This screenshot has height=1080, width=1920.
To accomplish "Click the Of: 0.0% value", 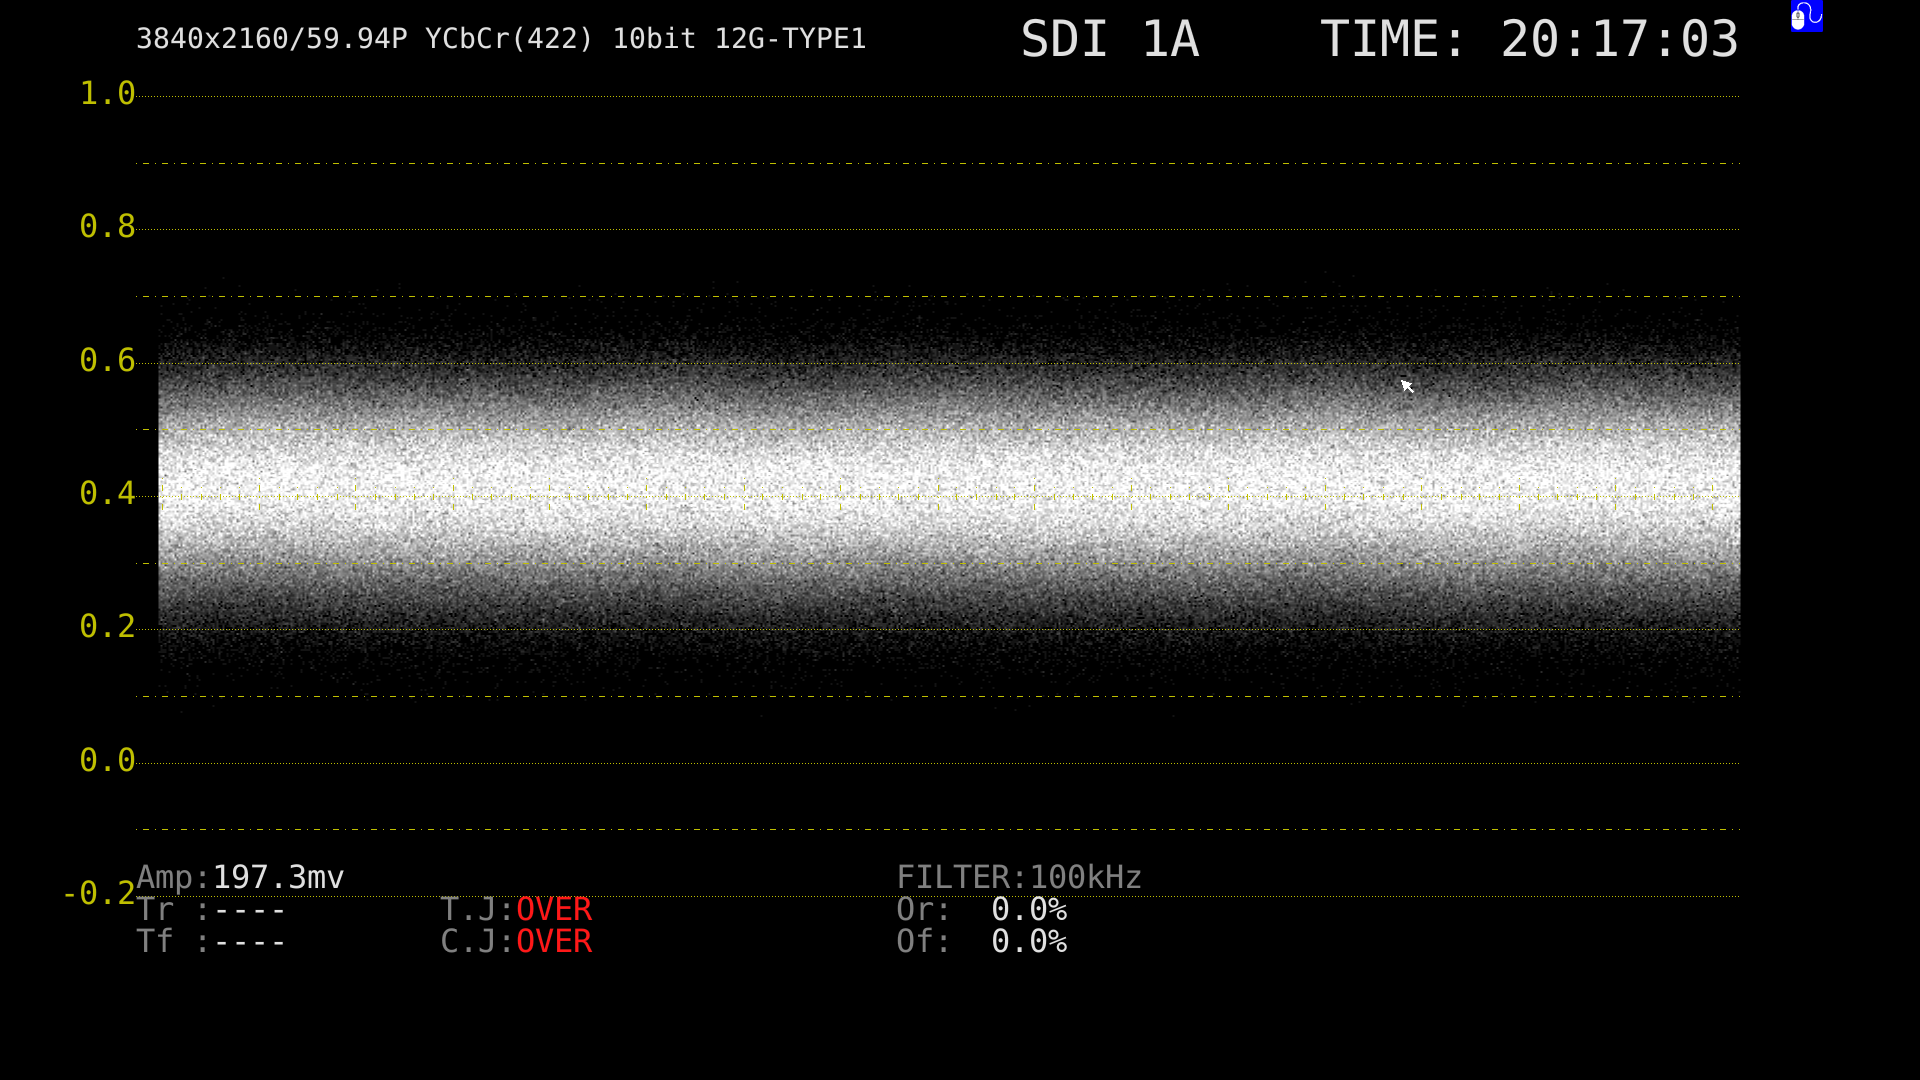I will coord(982,941).
